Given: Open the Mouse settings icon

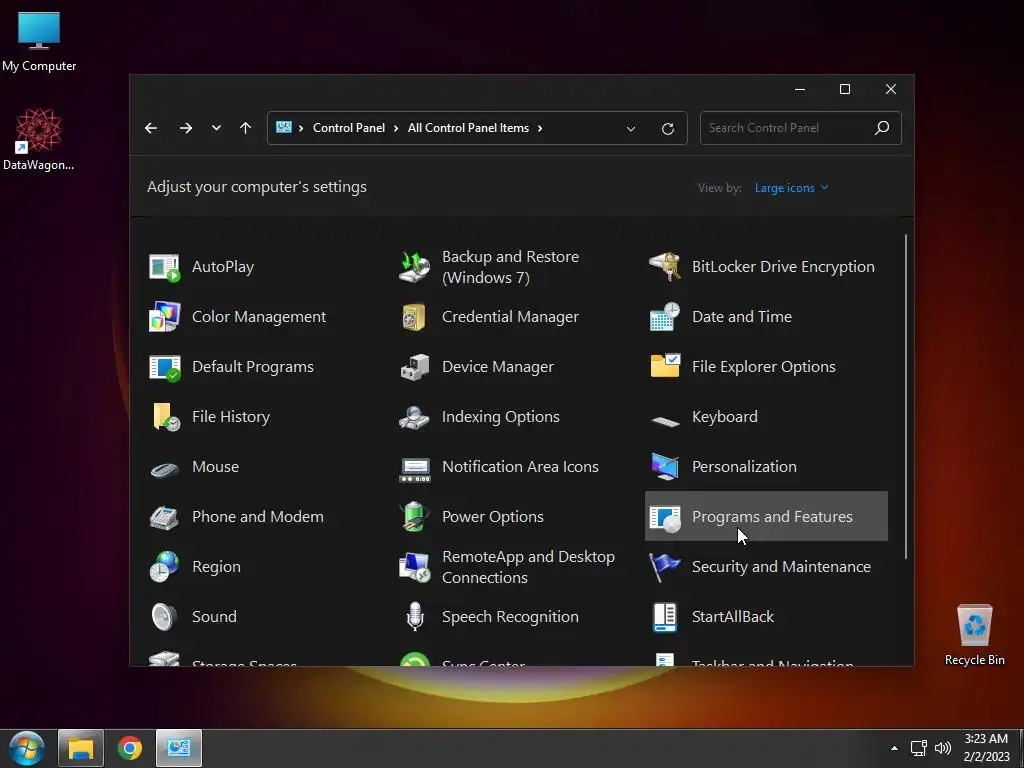Looking at the screenshot, I should pyautogui.click(x=164, y=468).
